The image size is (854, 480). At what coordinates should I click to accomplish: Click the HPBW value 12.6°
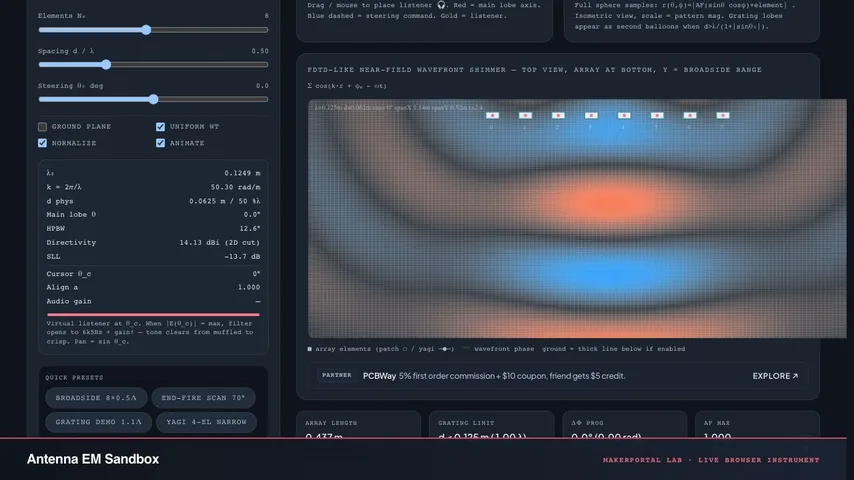coord(249,228)
